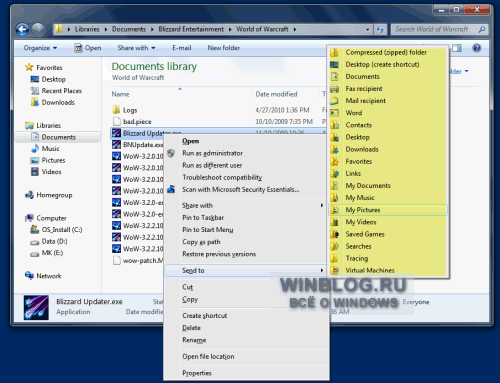Click Blizzard Entertainment in the breadcrumb

click(x=191, y=29)
